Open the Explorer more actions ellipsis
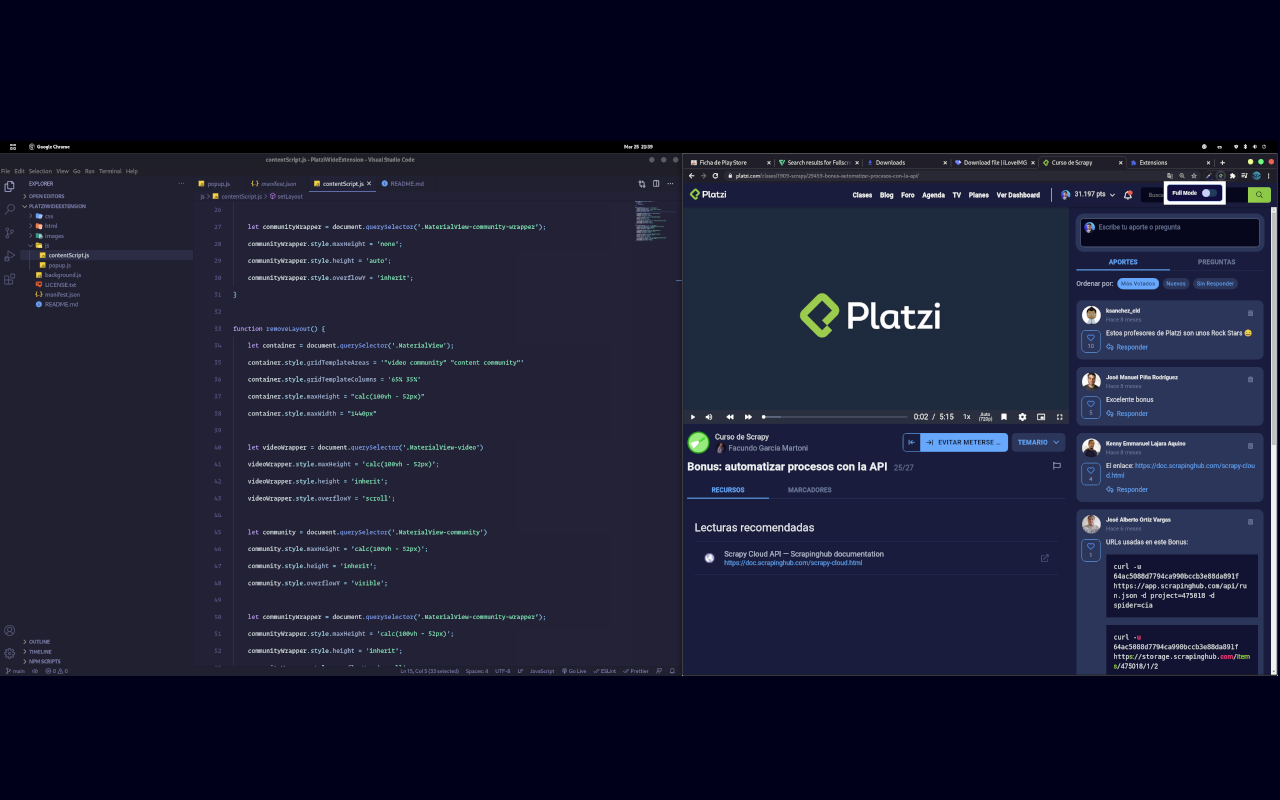The image size is (1280, 800). [181, 184]
